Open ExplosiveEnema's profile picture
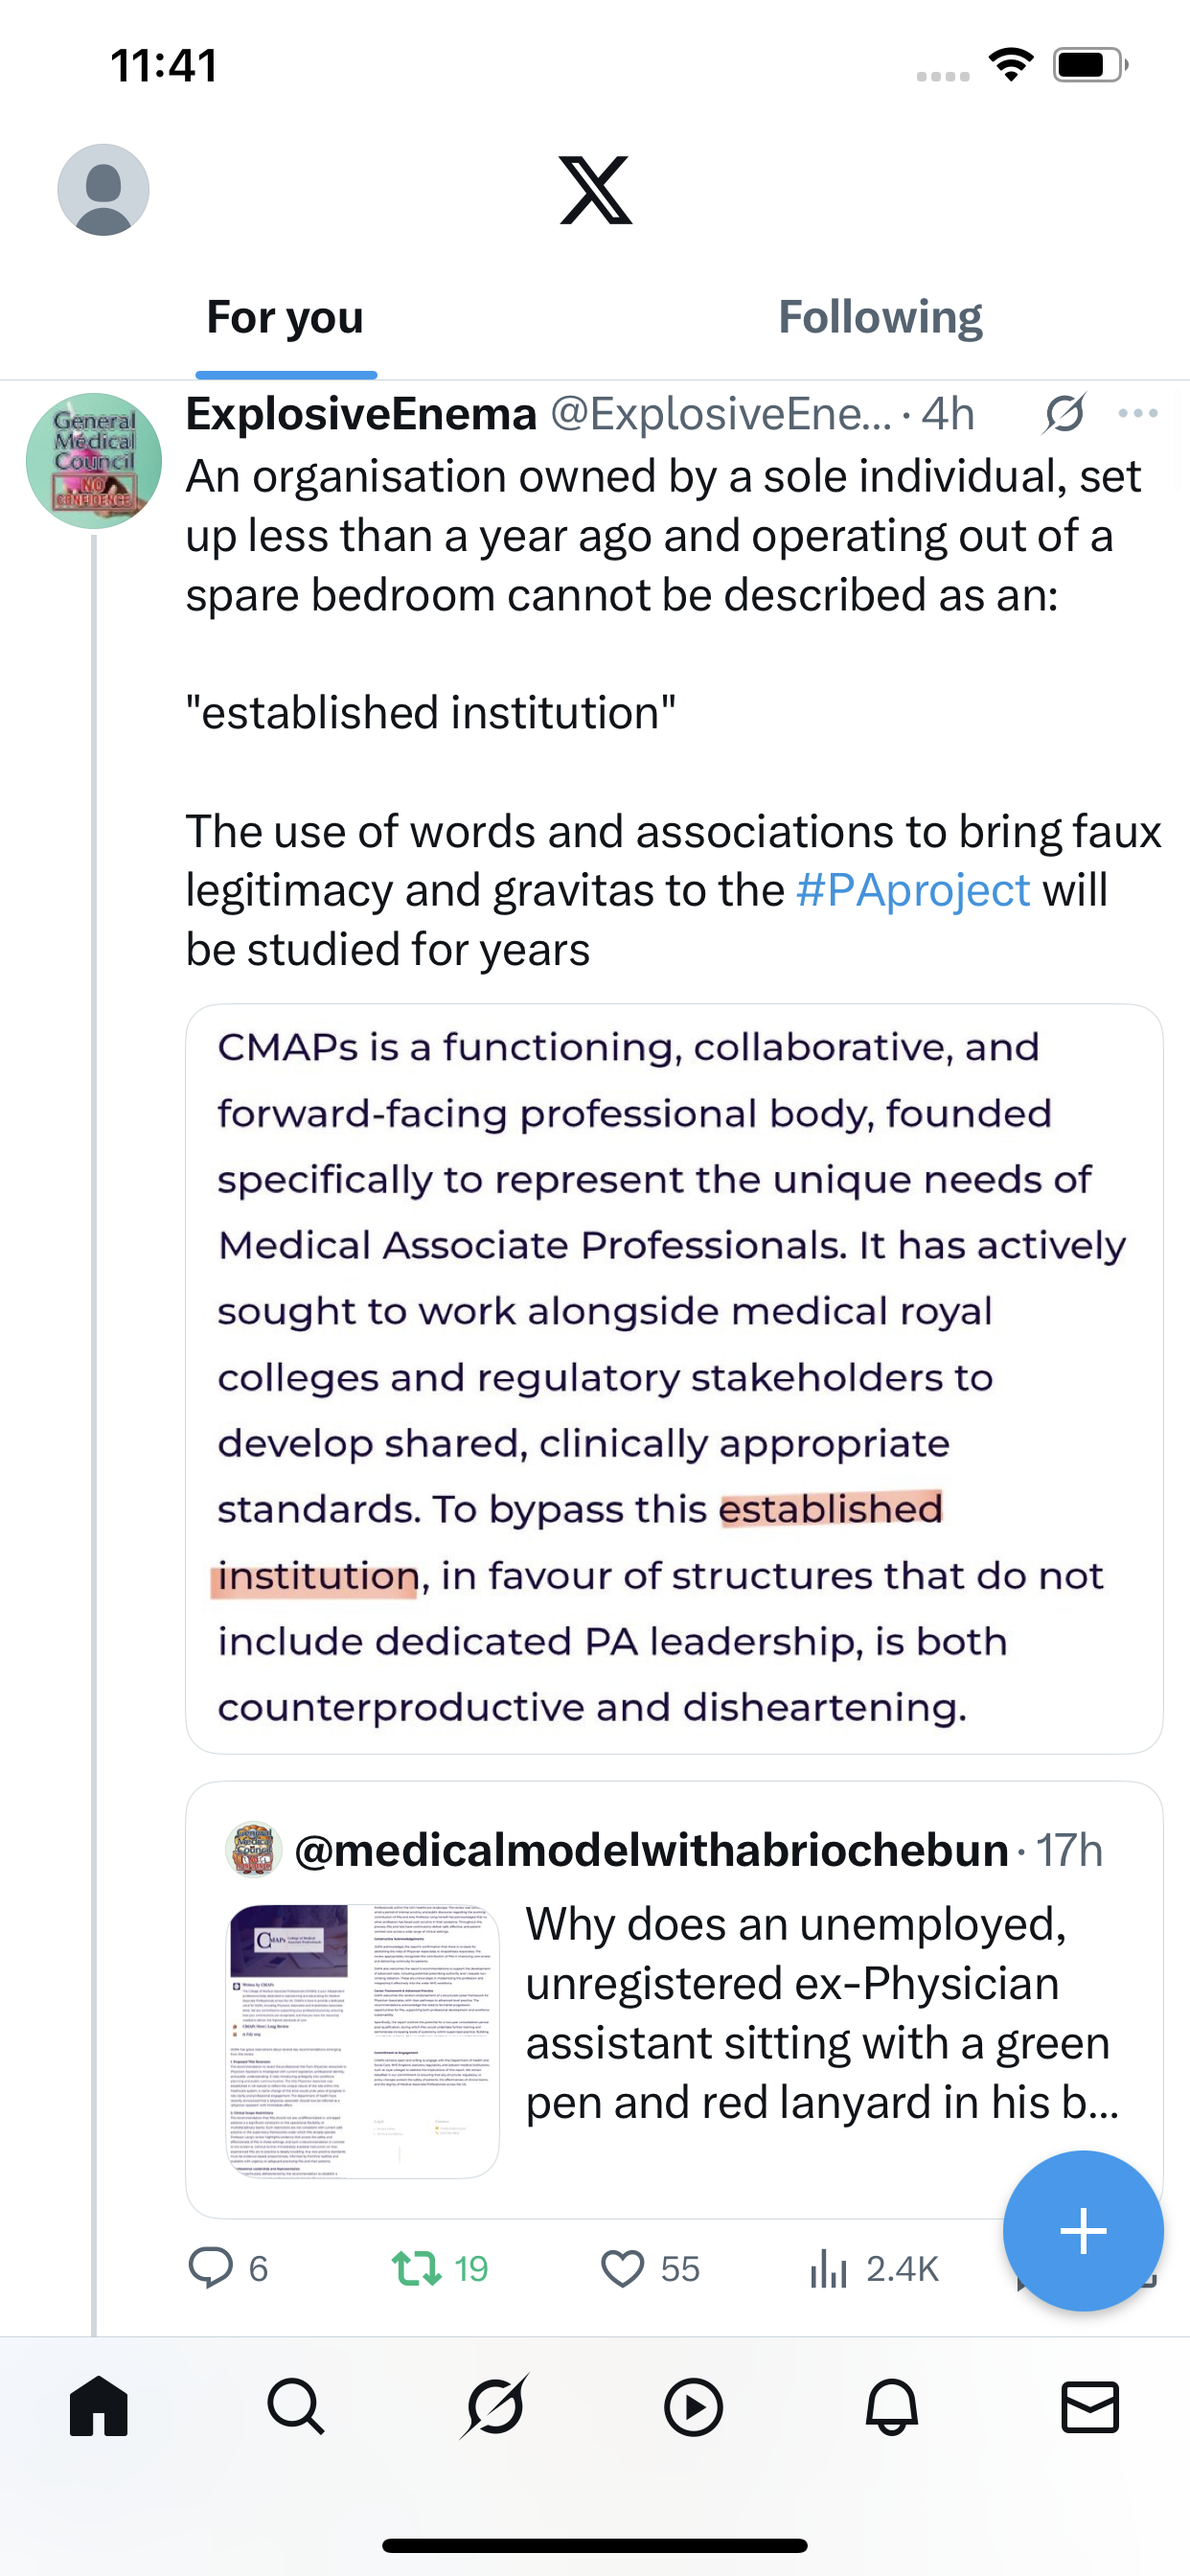 94,461
